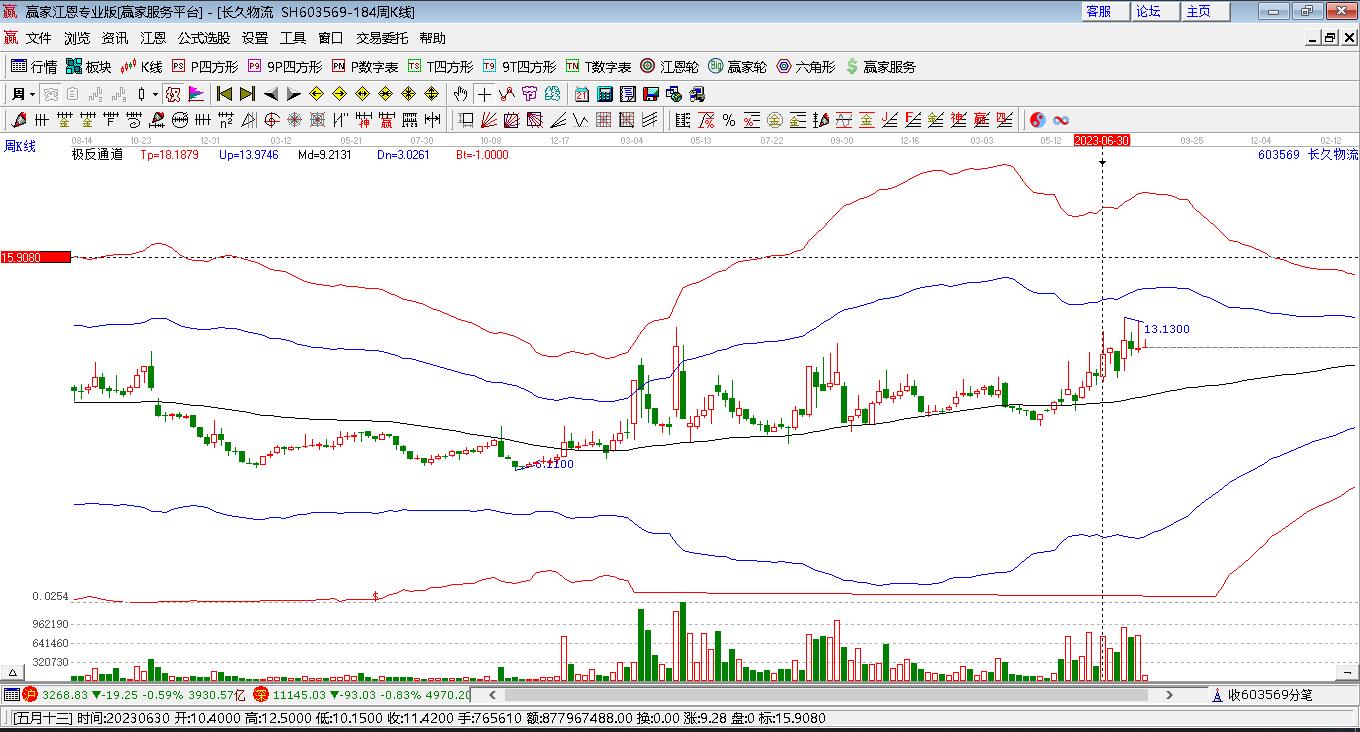Image resolution: width=1360 pixels, height=732 pixels.
Task: Click the red 15.9080 price label
Action: [36, 257]
